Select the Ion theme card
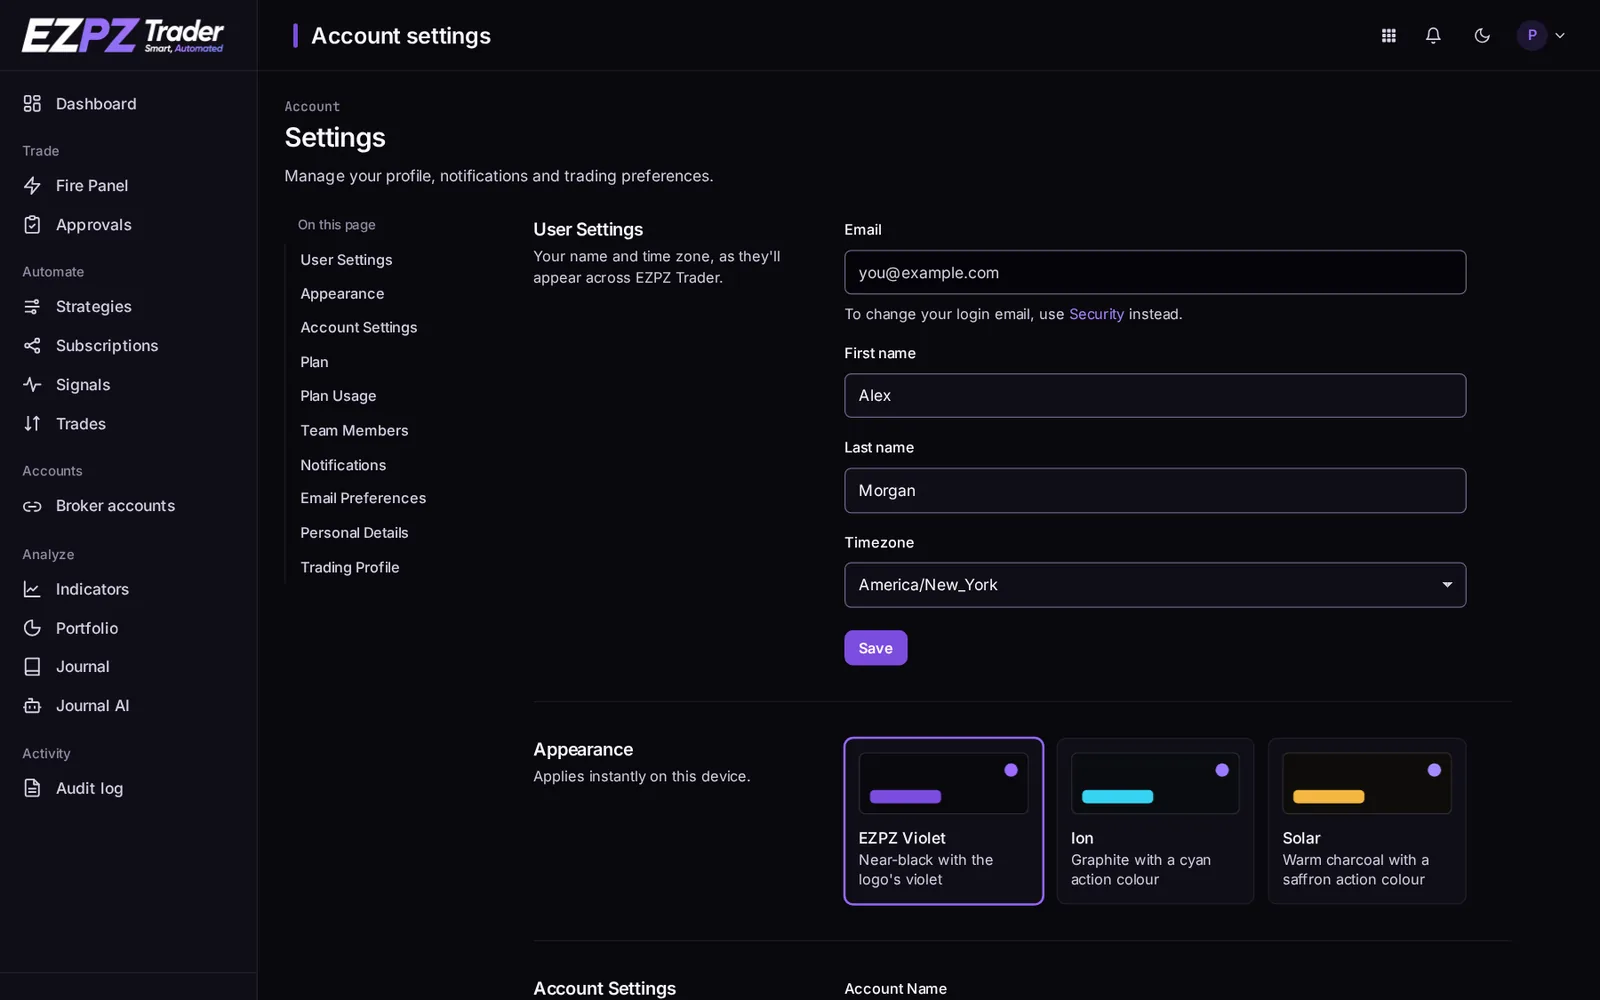Image resolution: width=1600 pixels, height=1000 pixels. coord(1155,821)
